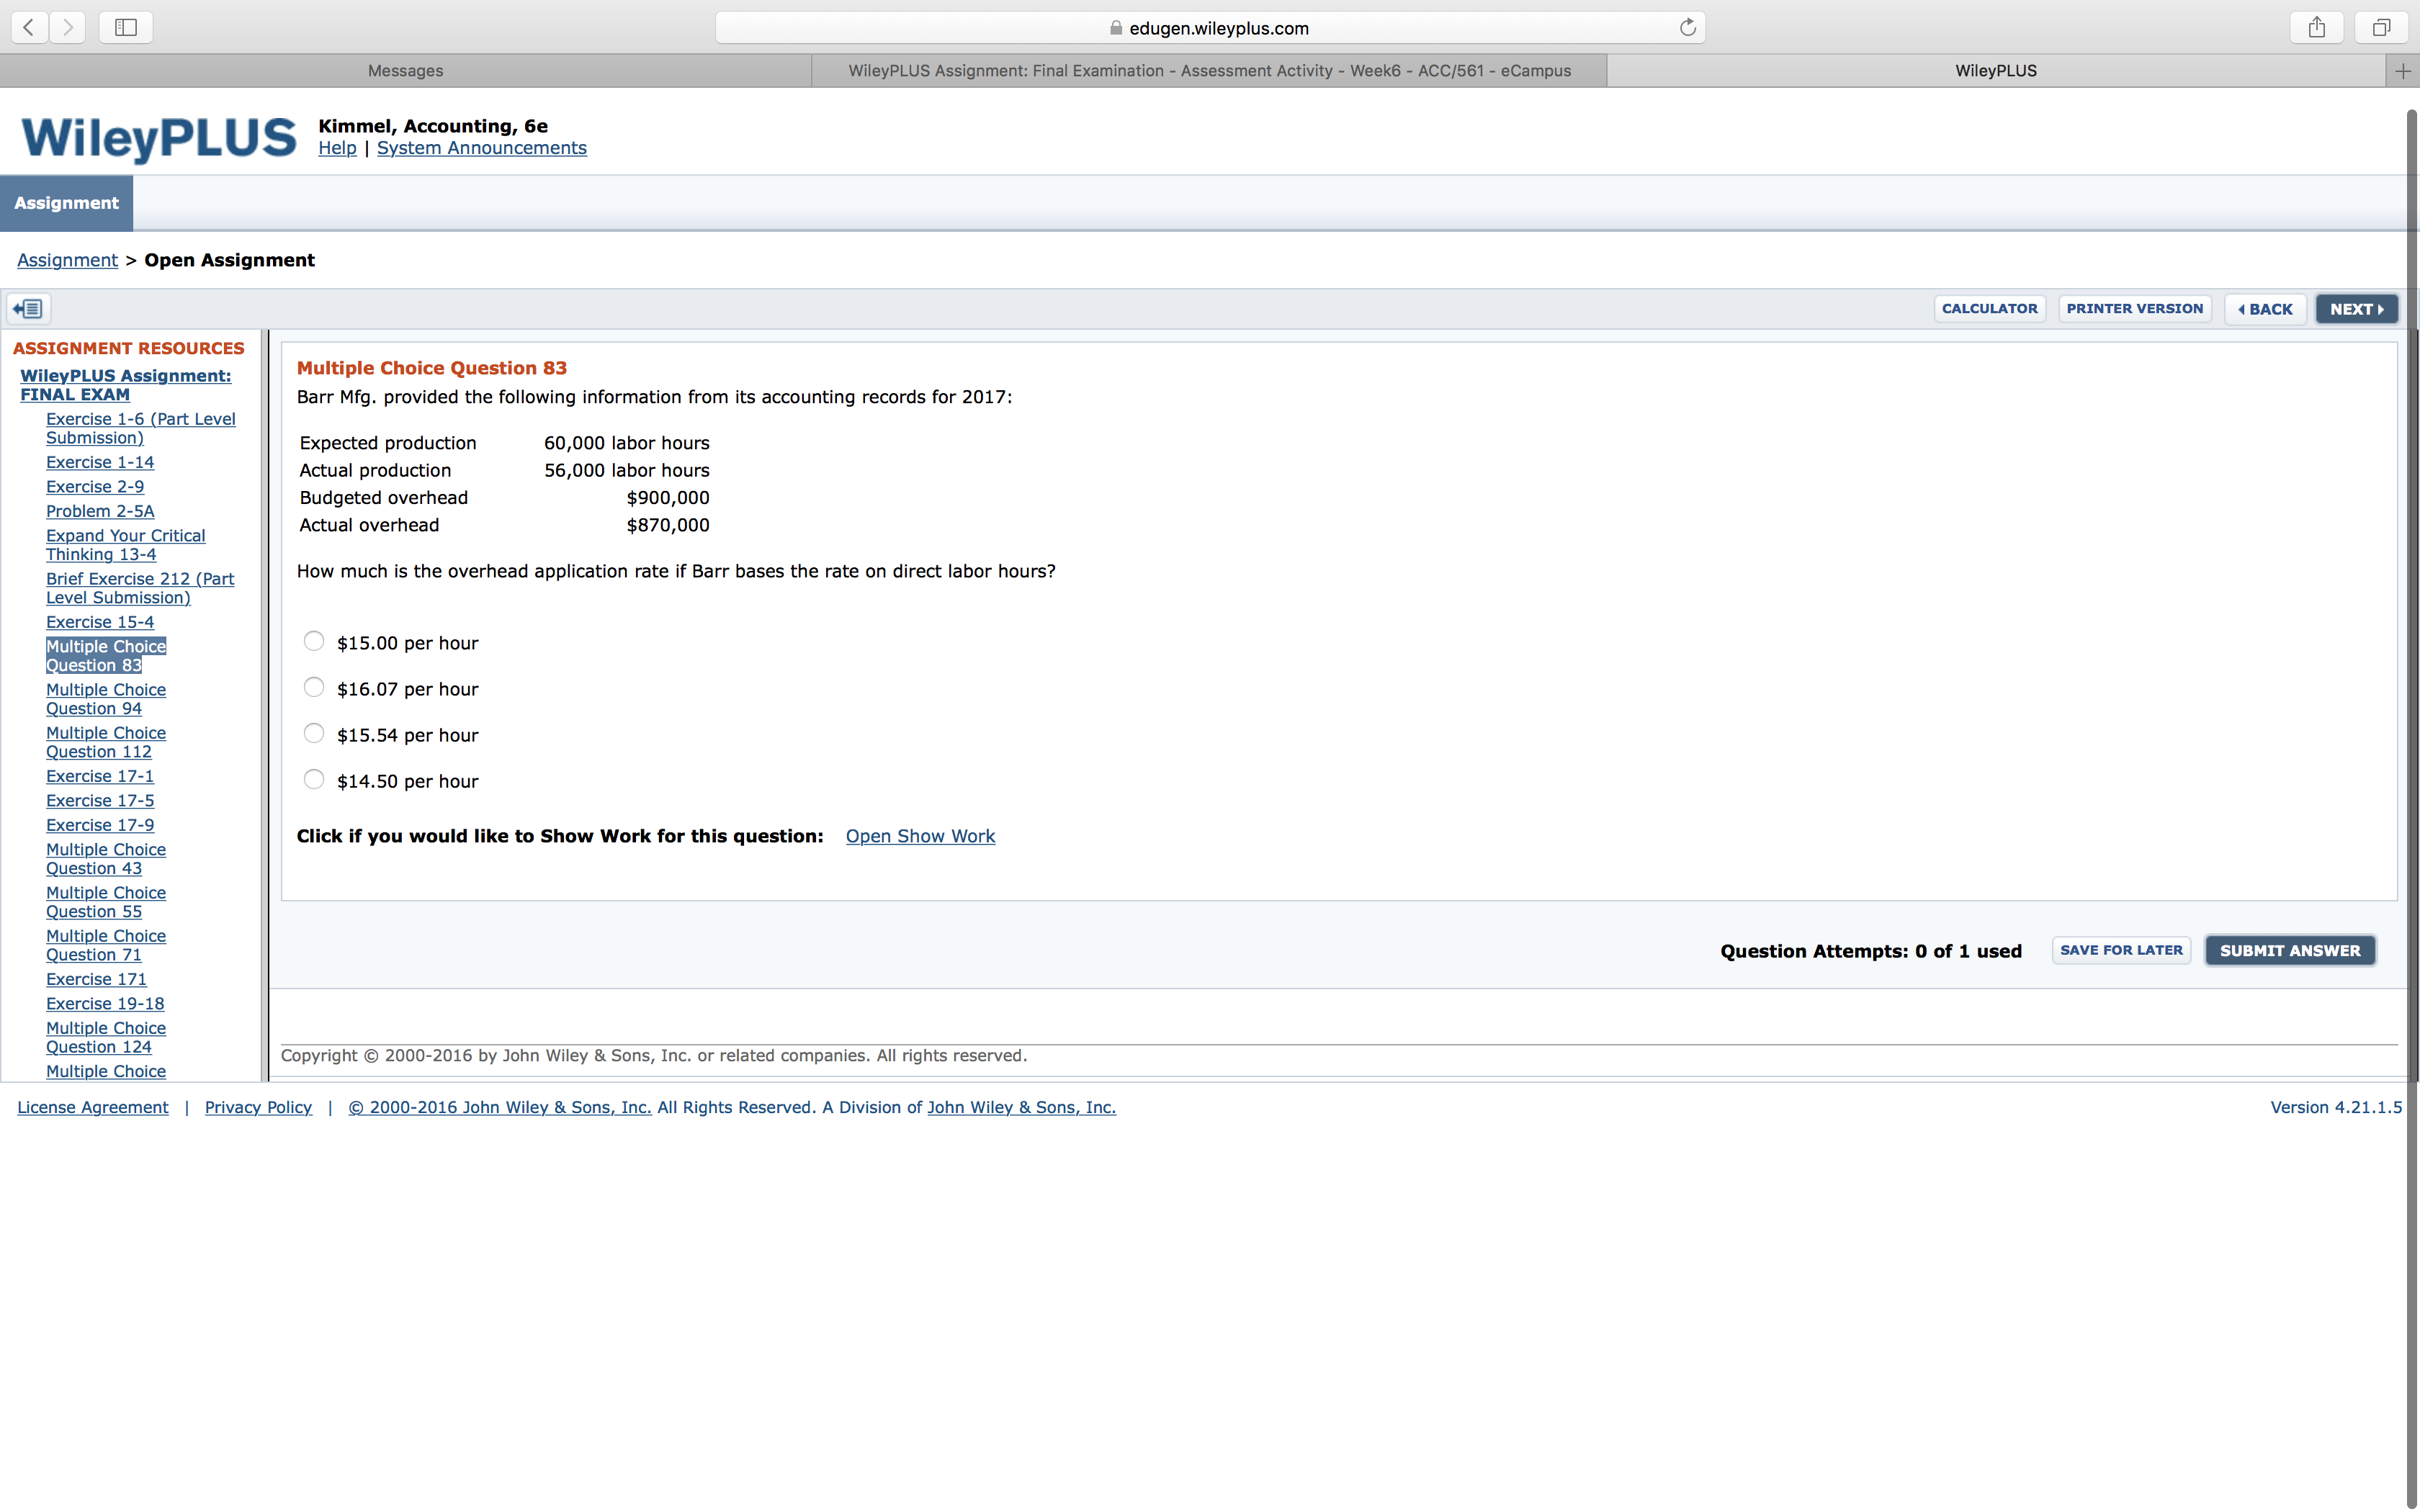Show all tabs overview
2420x1512 pixels.
(x=2381, y=27)
